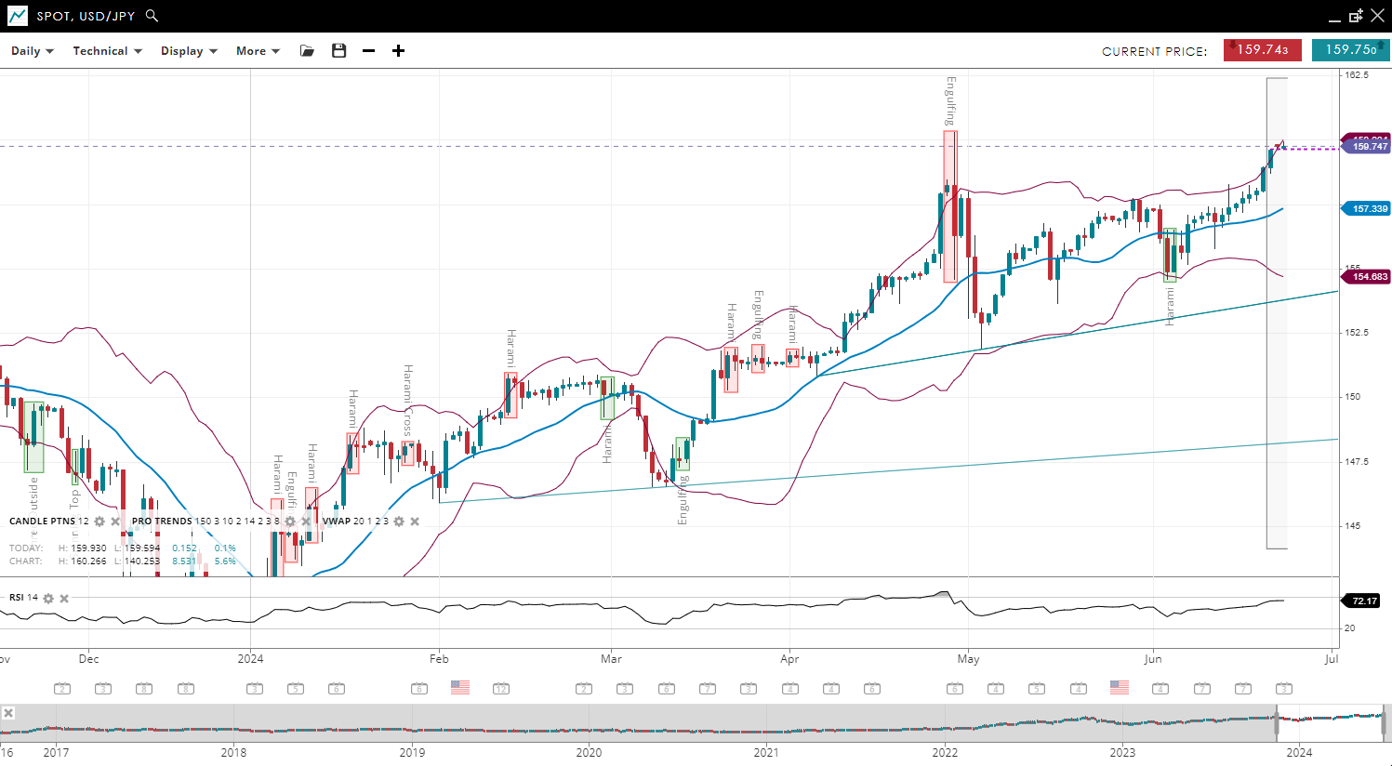Viewport: 1392px width, 766px height.
Task: Remove the RSI indicator panel
Action: click(x=64, y=599)
